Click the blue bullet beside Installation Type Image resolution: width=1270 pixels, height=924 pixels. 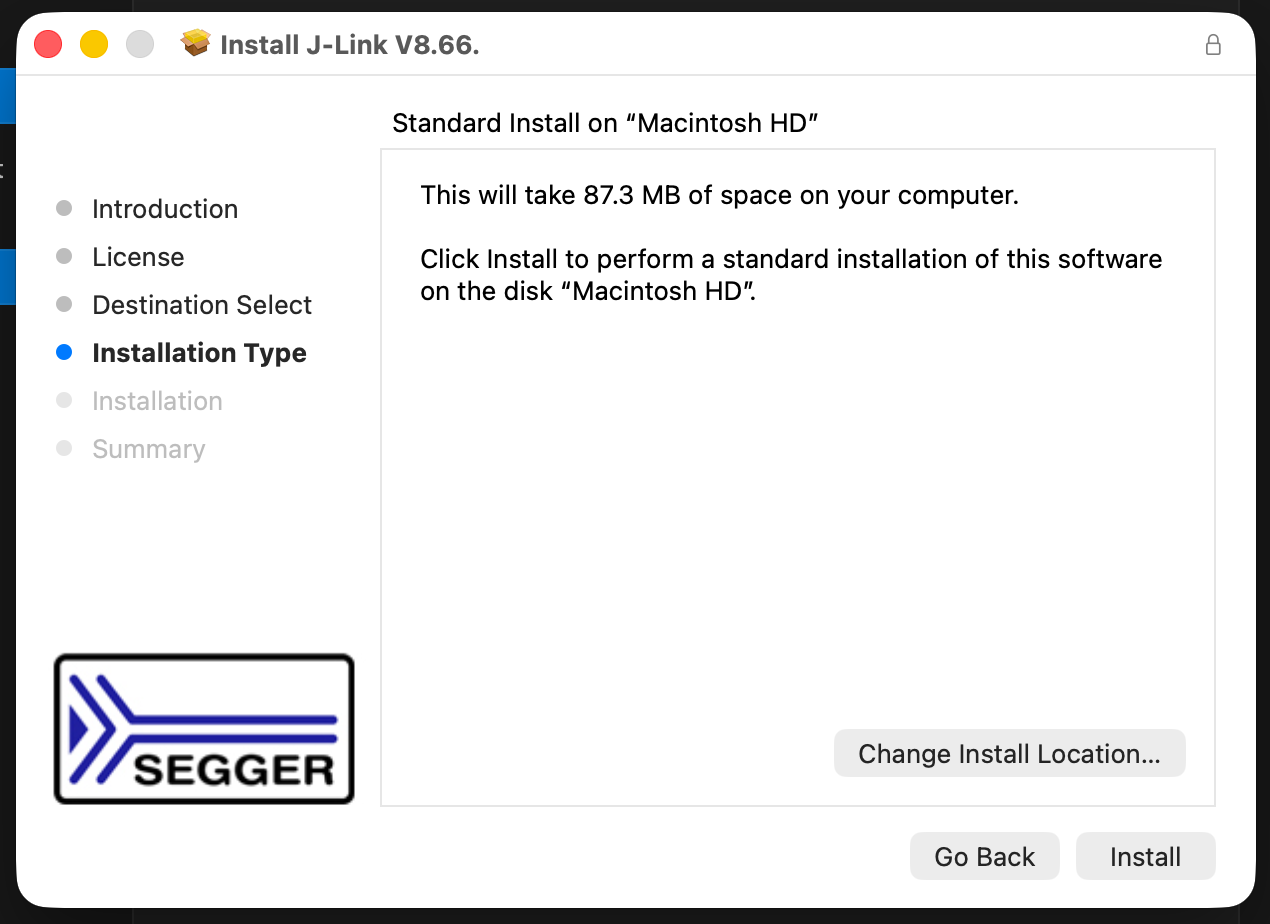pyautogui.click(x=64, y=353)
